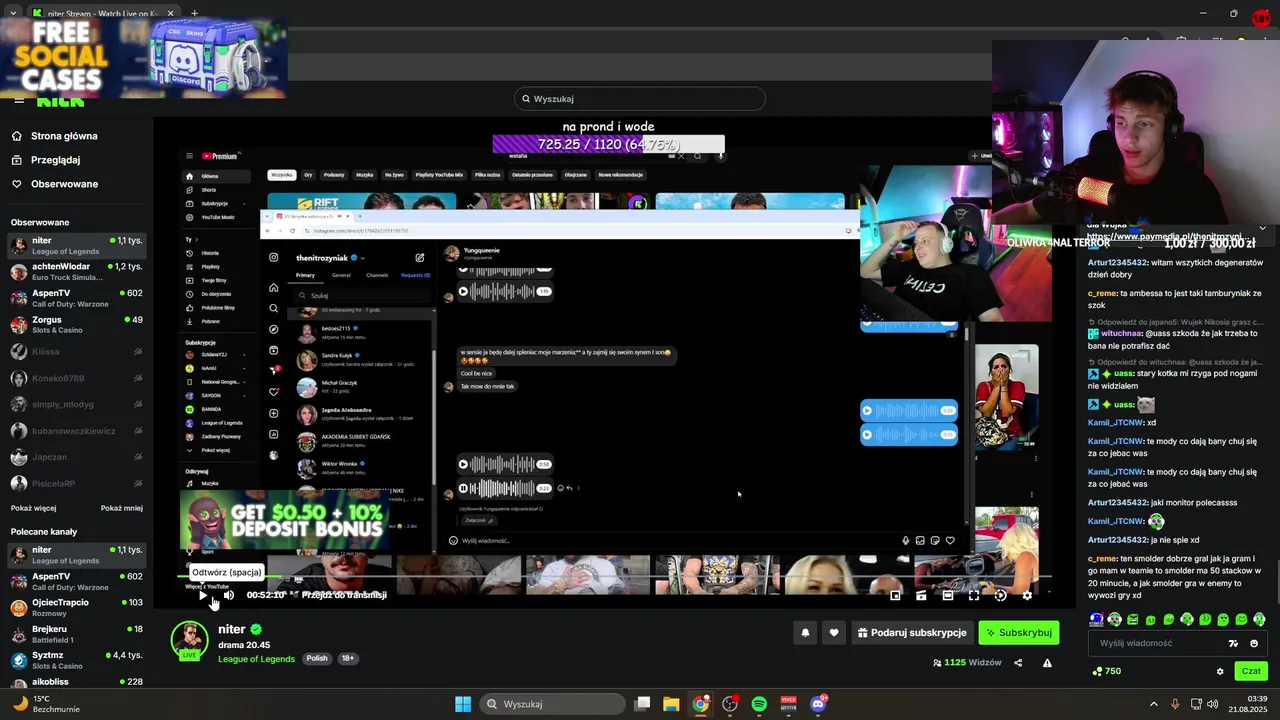Enable theater mode in player controls
The width and height of the screenshot is (1280, 720).
[948, 595]
